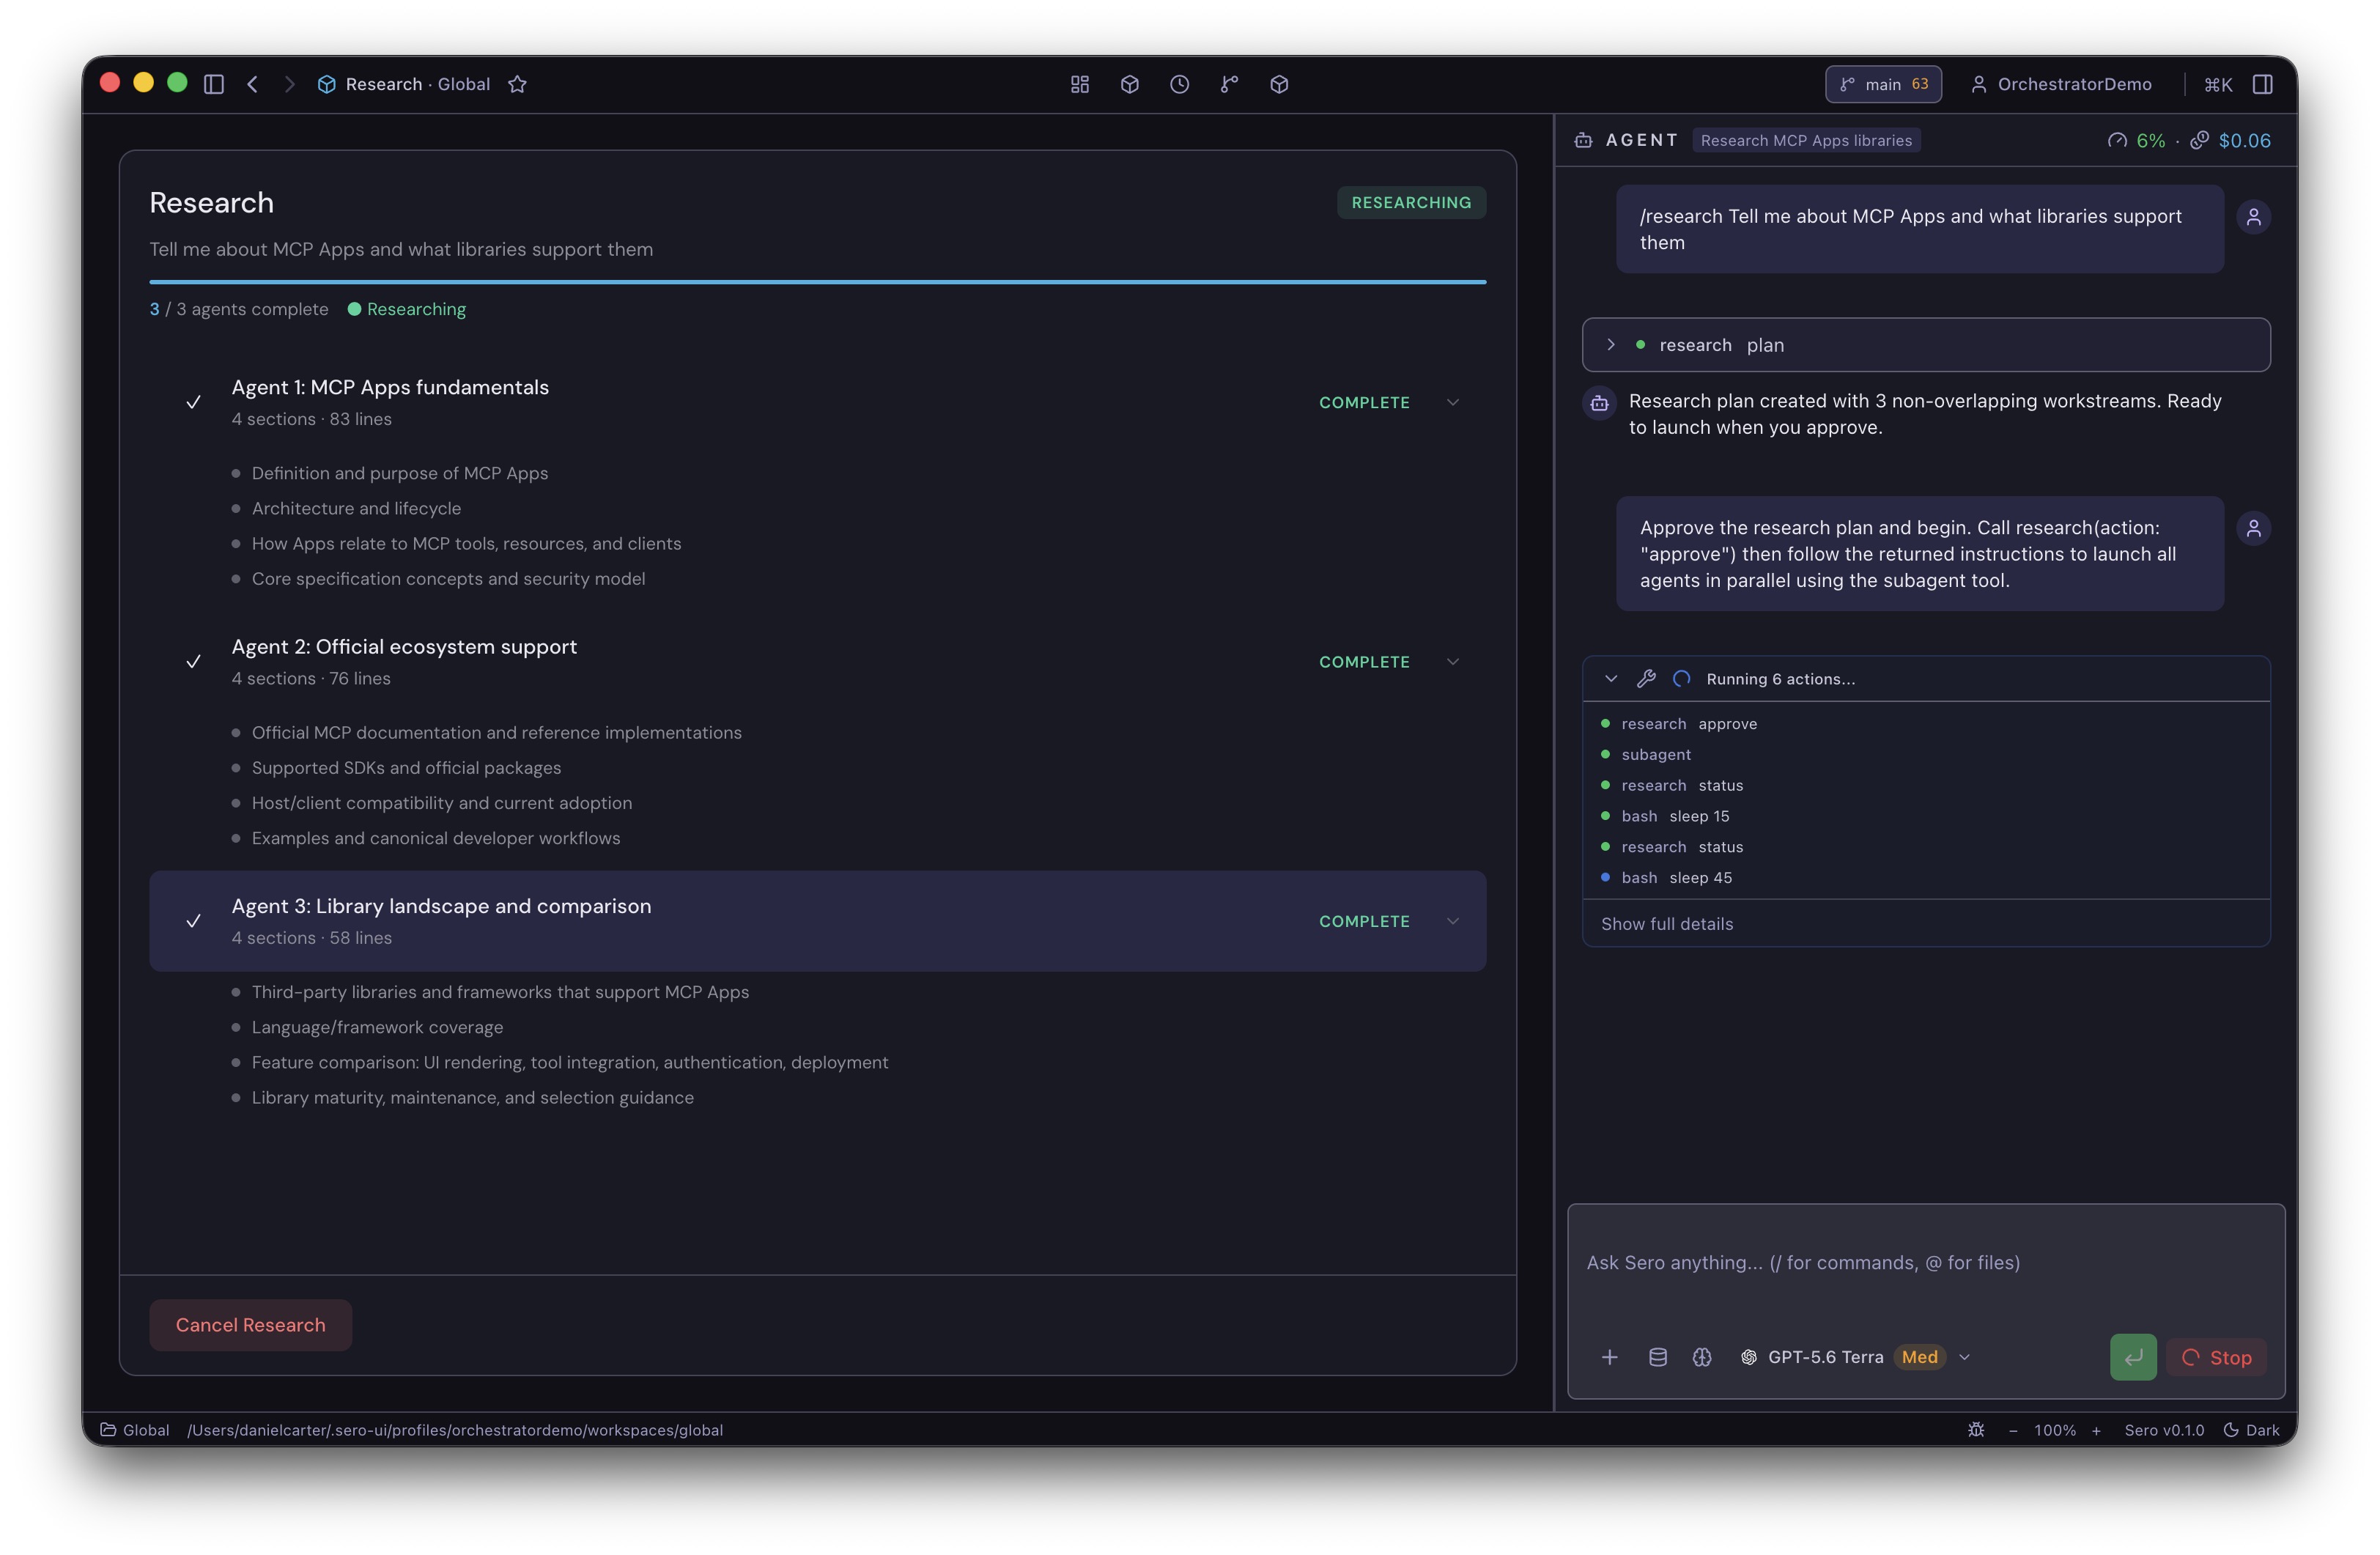Change the Med reasoning effort badge
The image size is (2380, 1555).
(1920, 1357)
